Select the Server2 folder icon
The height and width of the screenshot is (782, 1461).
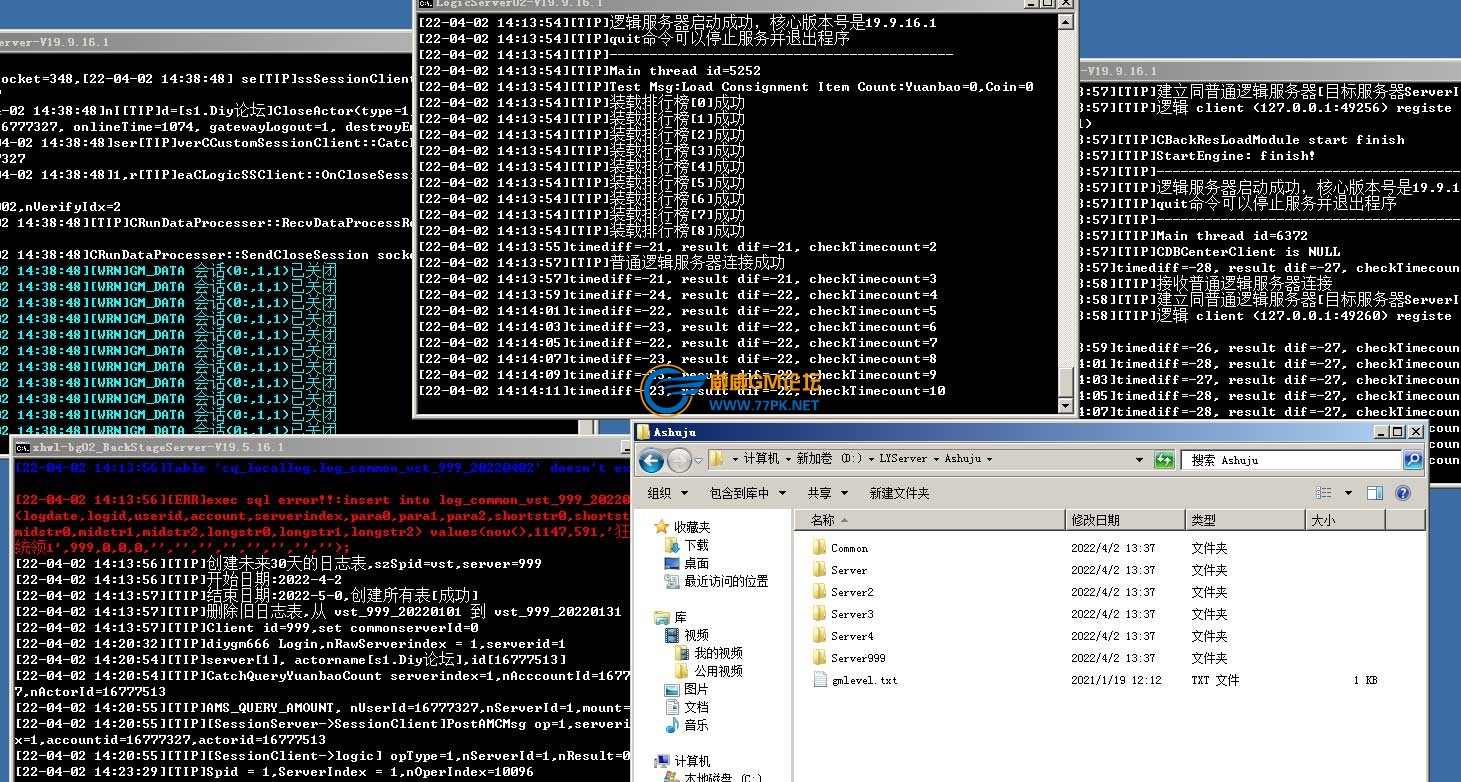point(819,592)
